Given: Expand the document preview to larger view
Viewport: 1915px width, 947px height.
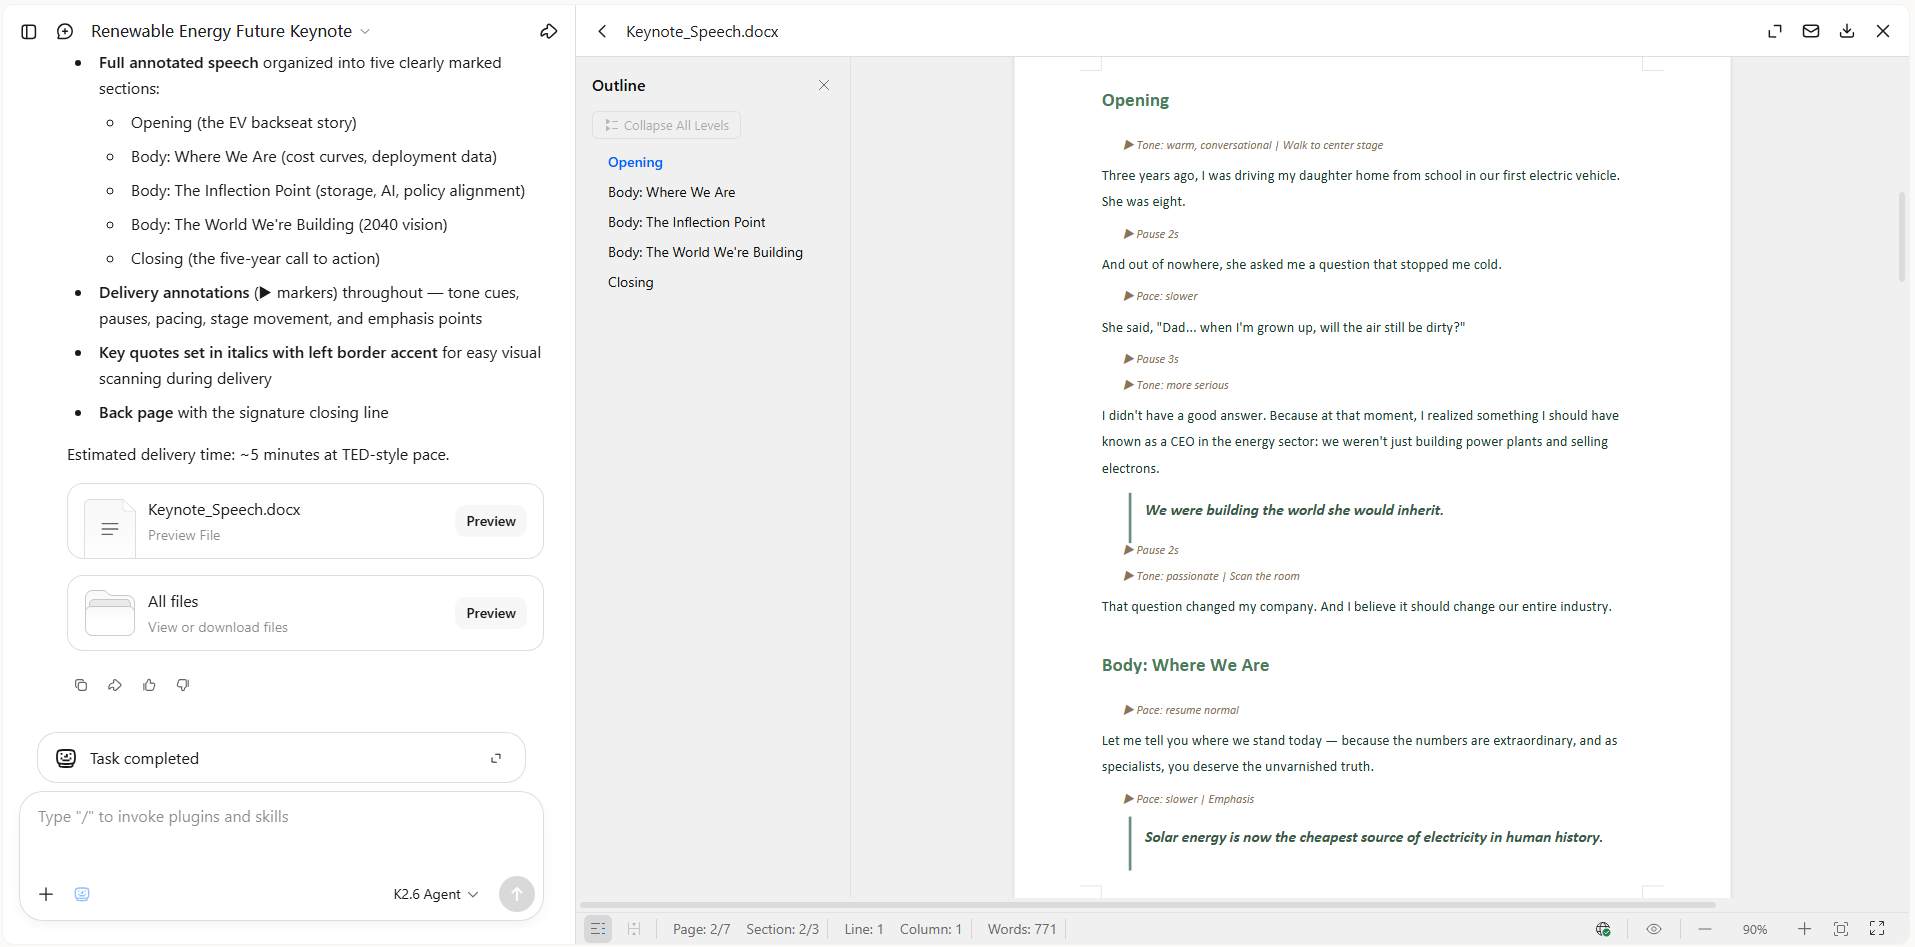Looking at the screenshot, I should coord(1775,32).
